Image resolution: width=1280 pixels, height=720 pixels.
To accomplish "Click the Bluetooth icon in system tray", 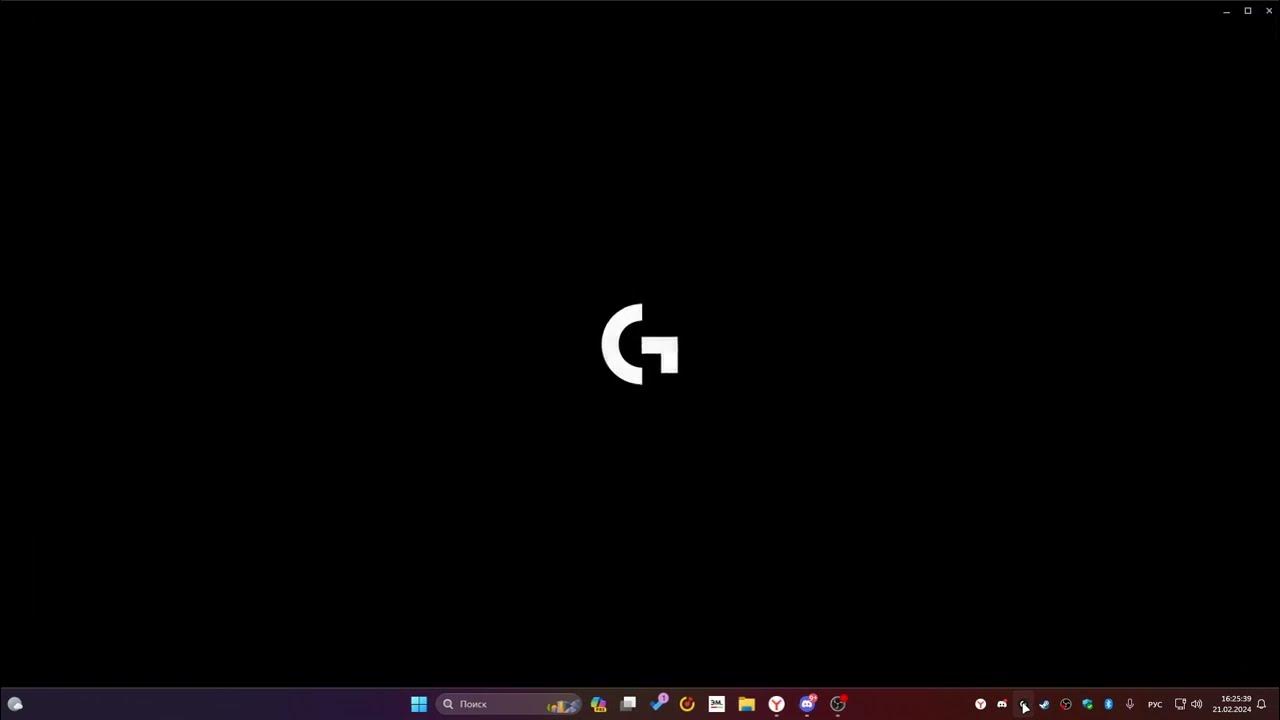I will (1108, 704).
